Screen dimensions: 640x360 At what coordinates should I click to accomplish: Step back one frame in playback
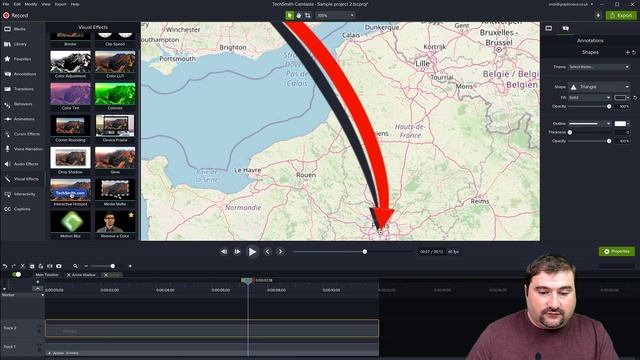click(x=224, y=252)
